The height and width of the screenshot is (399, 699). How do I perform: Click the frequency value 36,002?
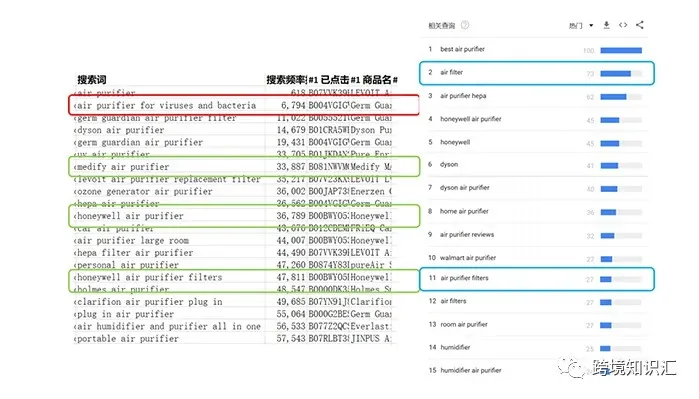point(291,192)
